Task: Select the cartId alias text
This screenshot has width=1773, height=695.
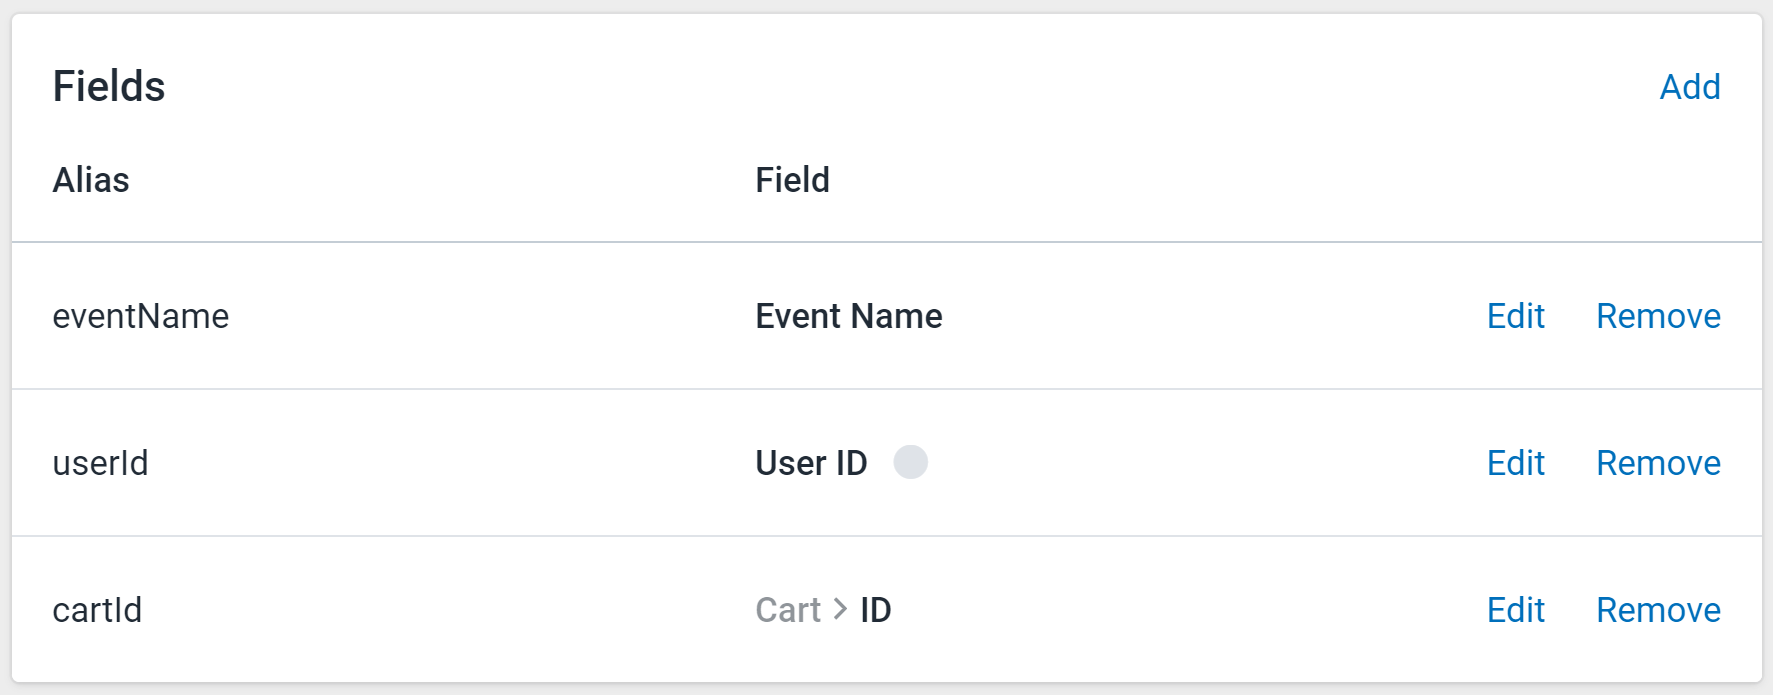Action: [x=97, y=610]
